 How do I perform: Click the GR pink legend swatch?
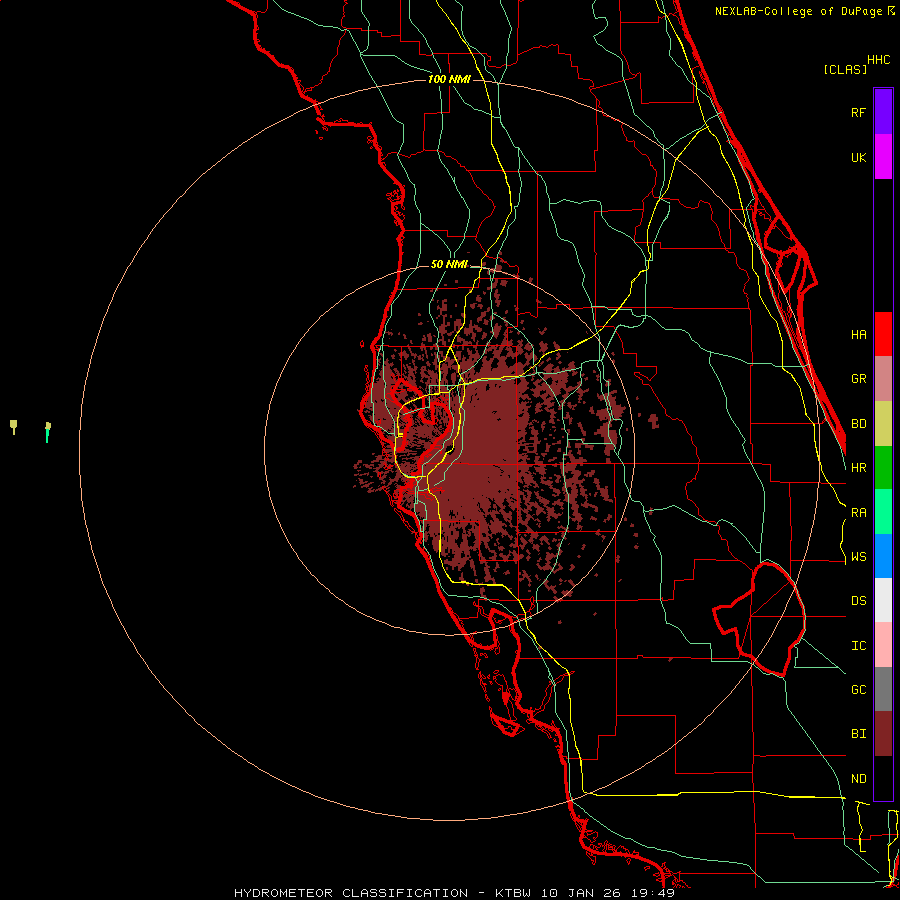pos(883,379)
